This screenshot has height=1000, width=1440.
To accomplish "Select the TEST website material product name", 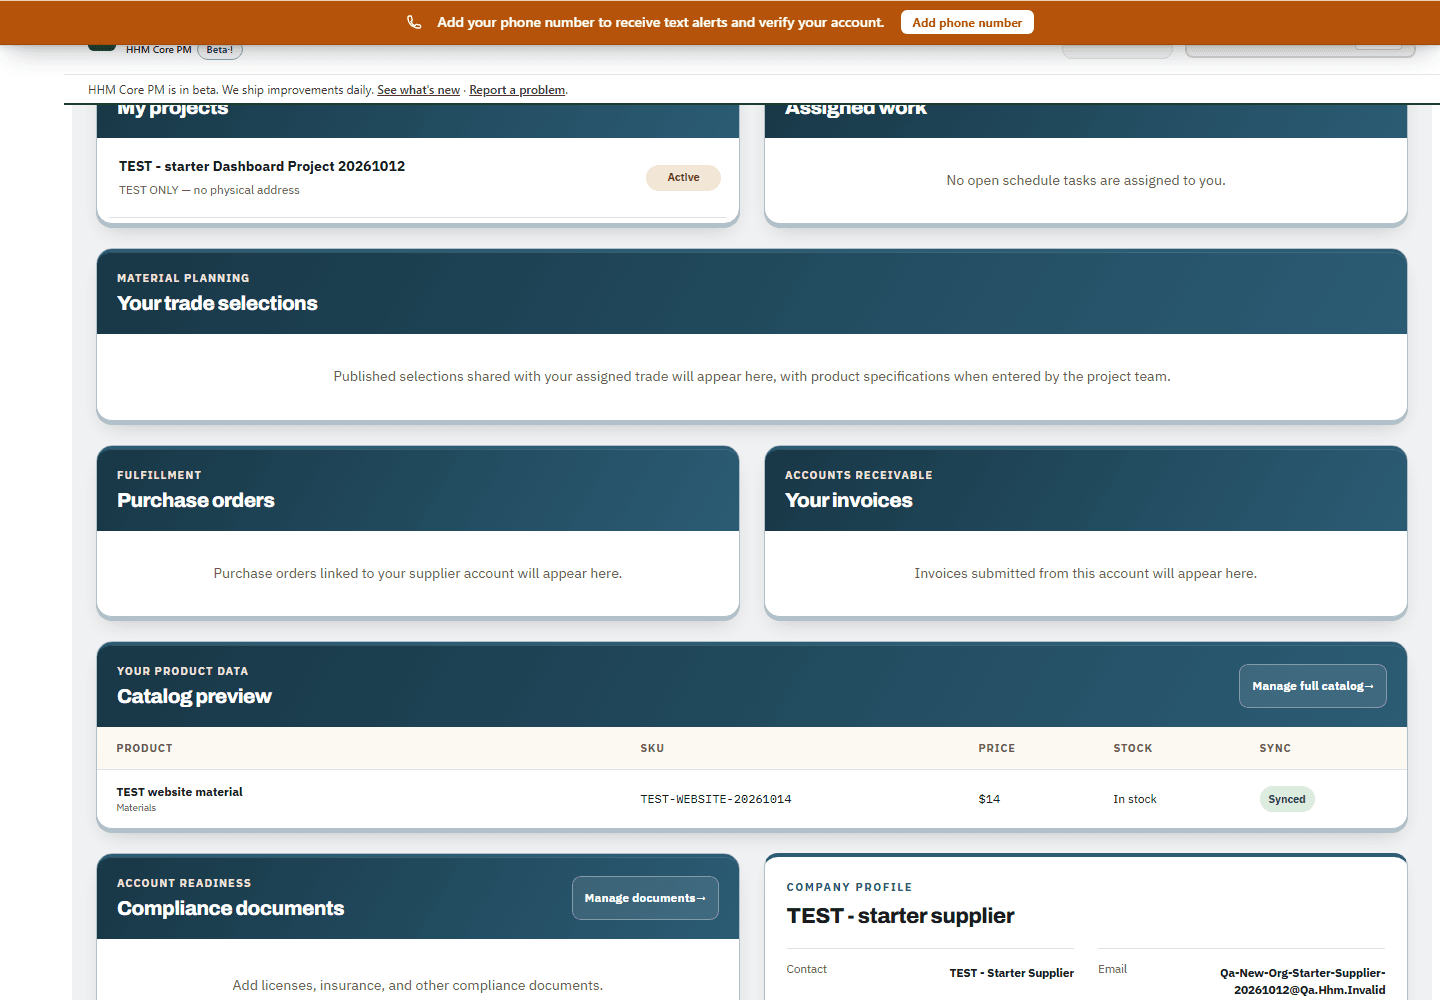I will tap(180, 791).
